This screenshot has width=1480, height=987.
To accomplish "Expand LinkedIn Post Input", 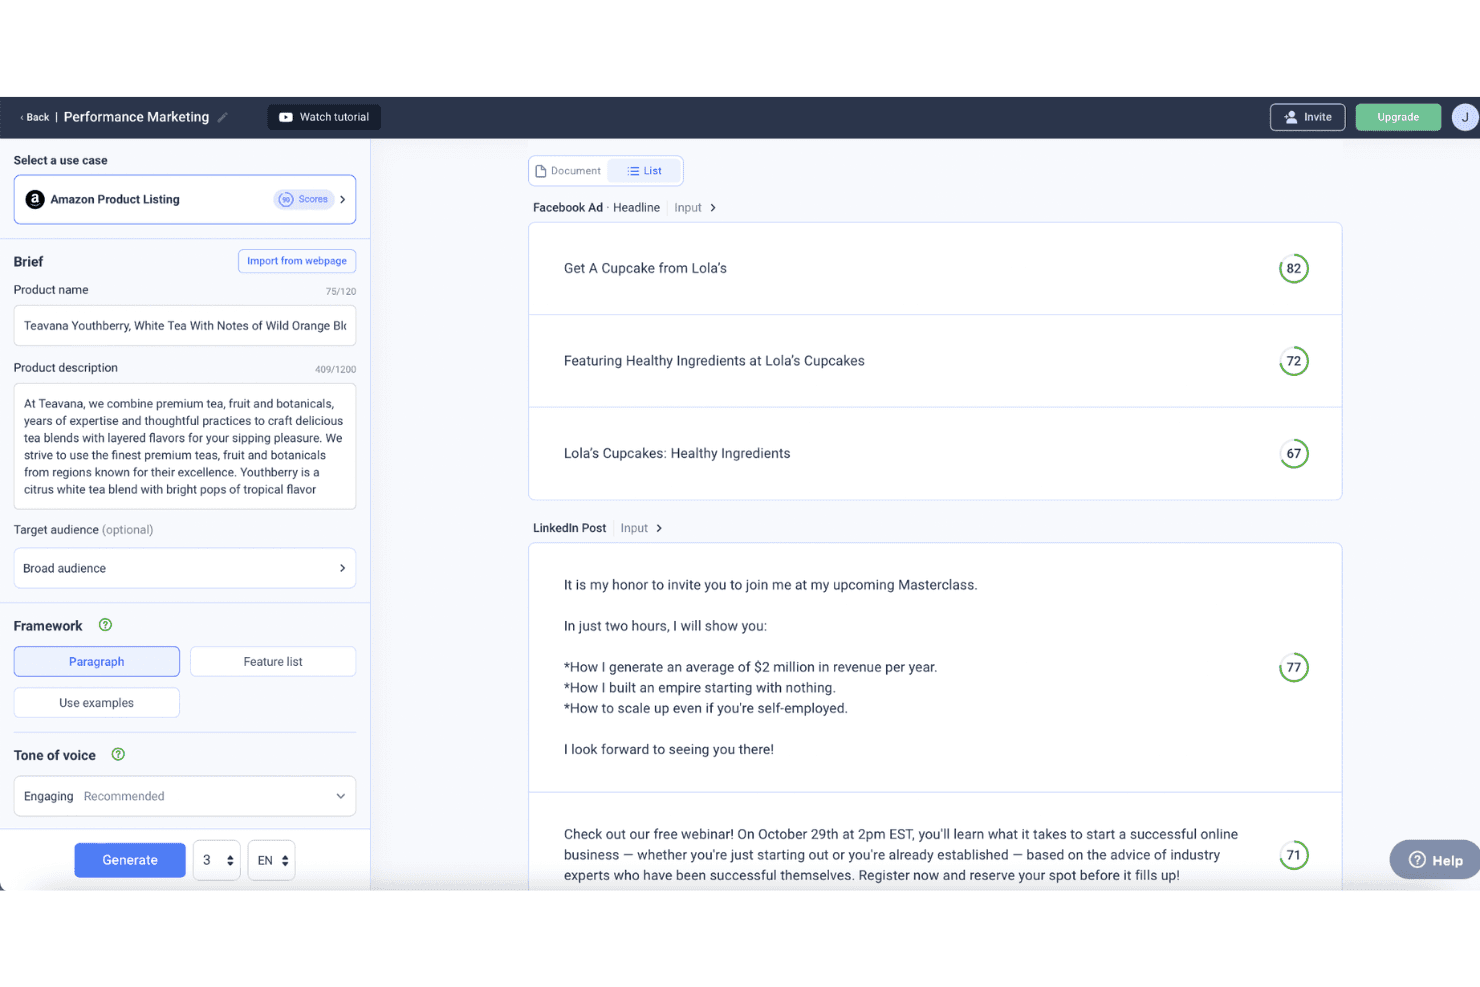I will click(x=641, y=528).
